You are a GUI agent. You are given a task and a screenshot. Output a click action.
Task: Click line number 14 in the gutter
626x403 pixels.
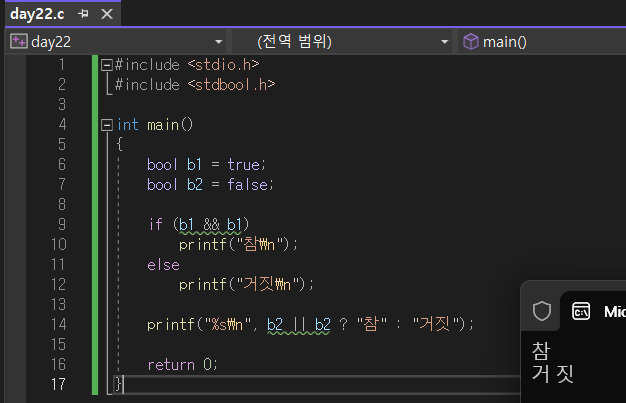[x=59, y=324]
